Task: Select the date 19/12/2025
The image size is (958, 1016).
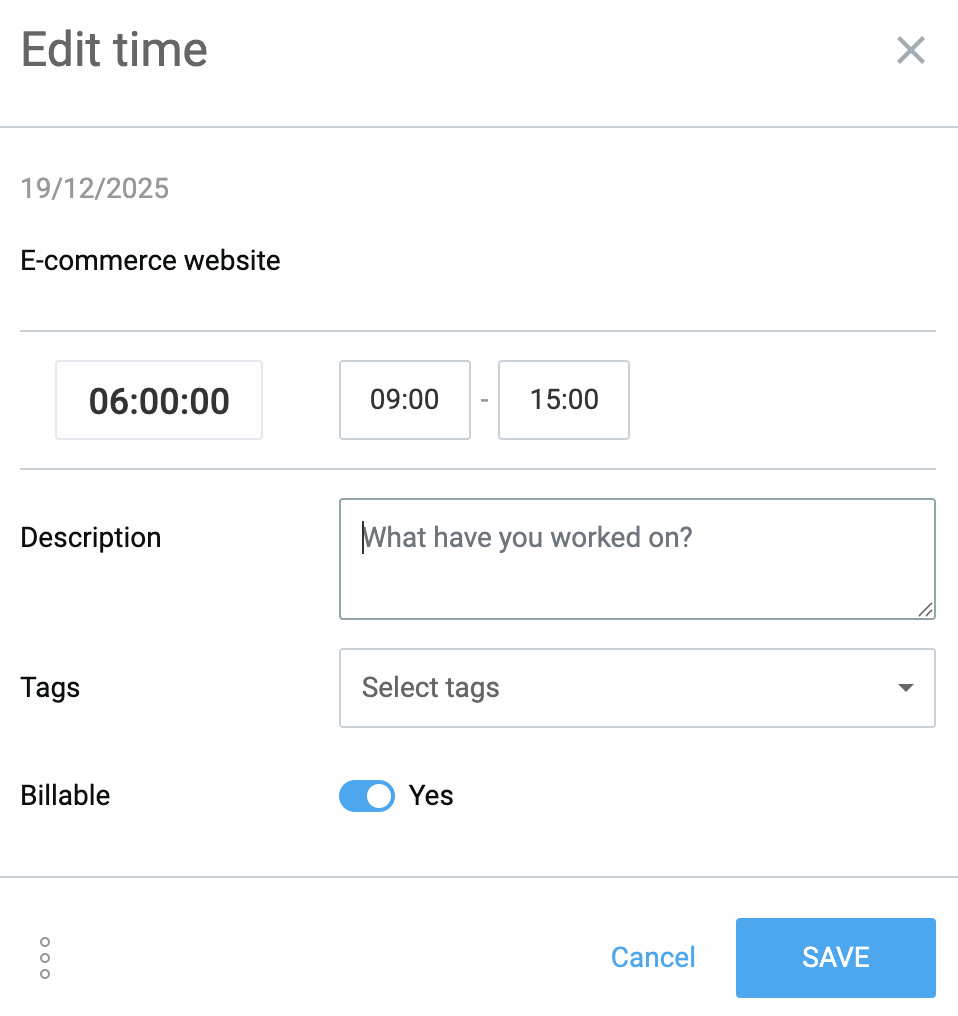Action: click(94, 188)
